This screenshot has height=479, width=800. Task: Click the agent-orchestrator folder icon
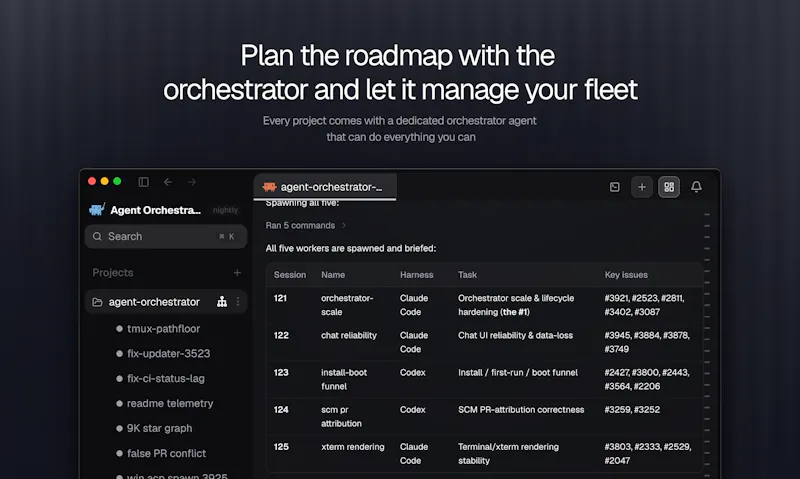pyautogui.click(x=97, y=302)
